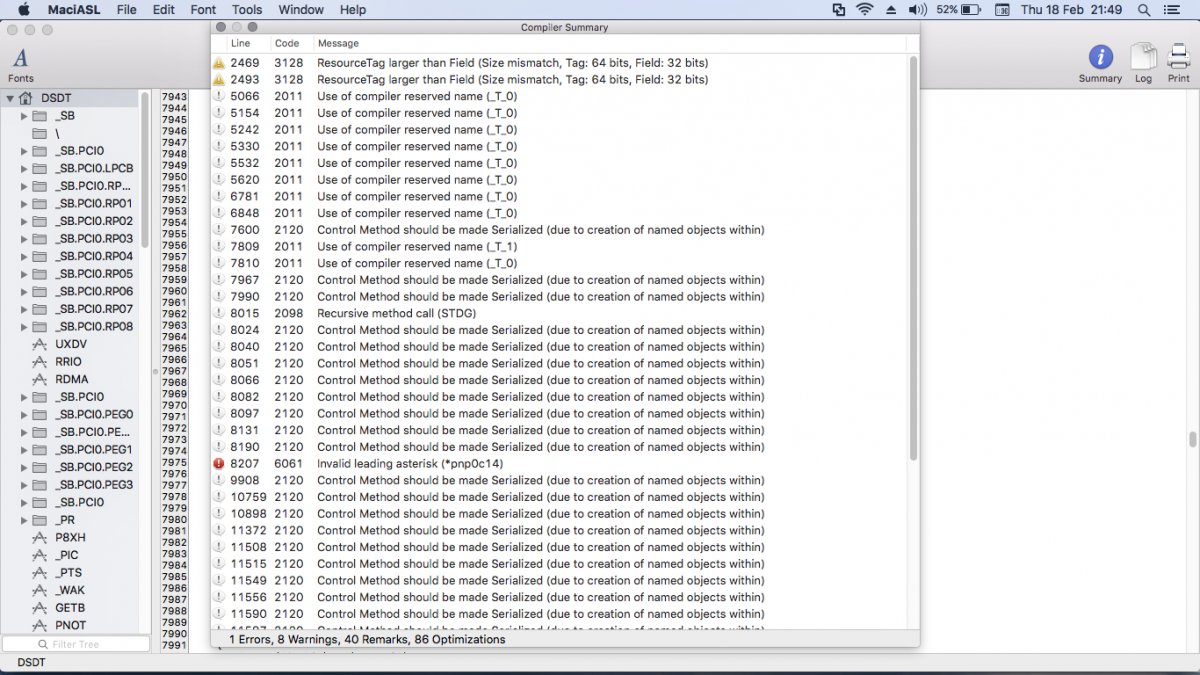Image resolution: width=1200 pixels, height=675 pixels.
Task: Open the Edit menu
Action: [x=163, y=9]
